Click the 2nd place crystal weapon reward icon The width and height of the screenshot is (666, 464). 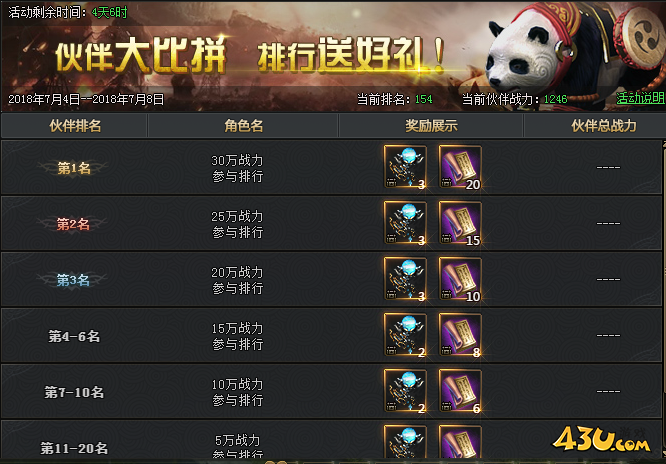pos(405,223)
